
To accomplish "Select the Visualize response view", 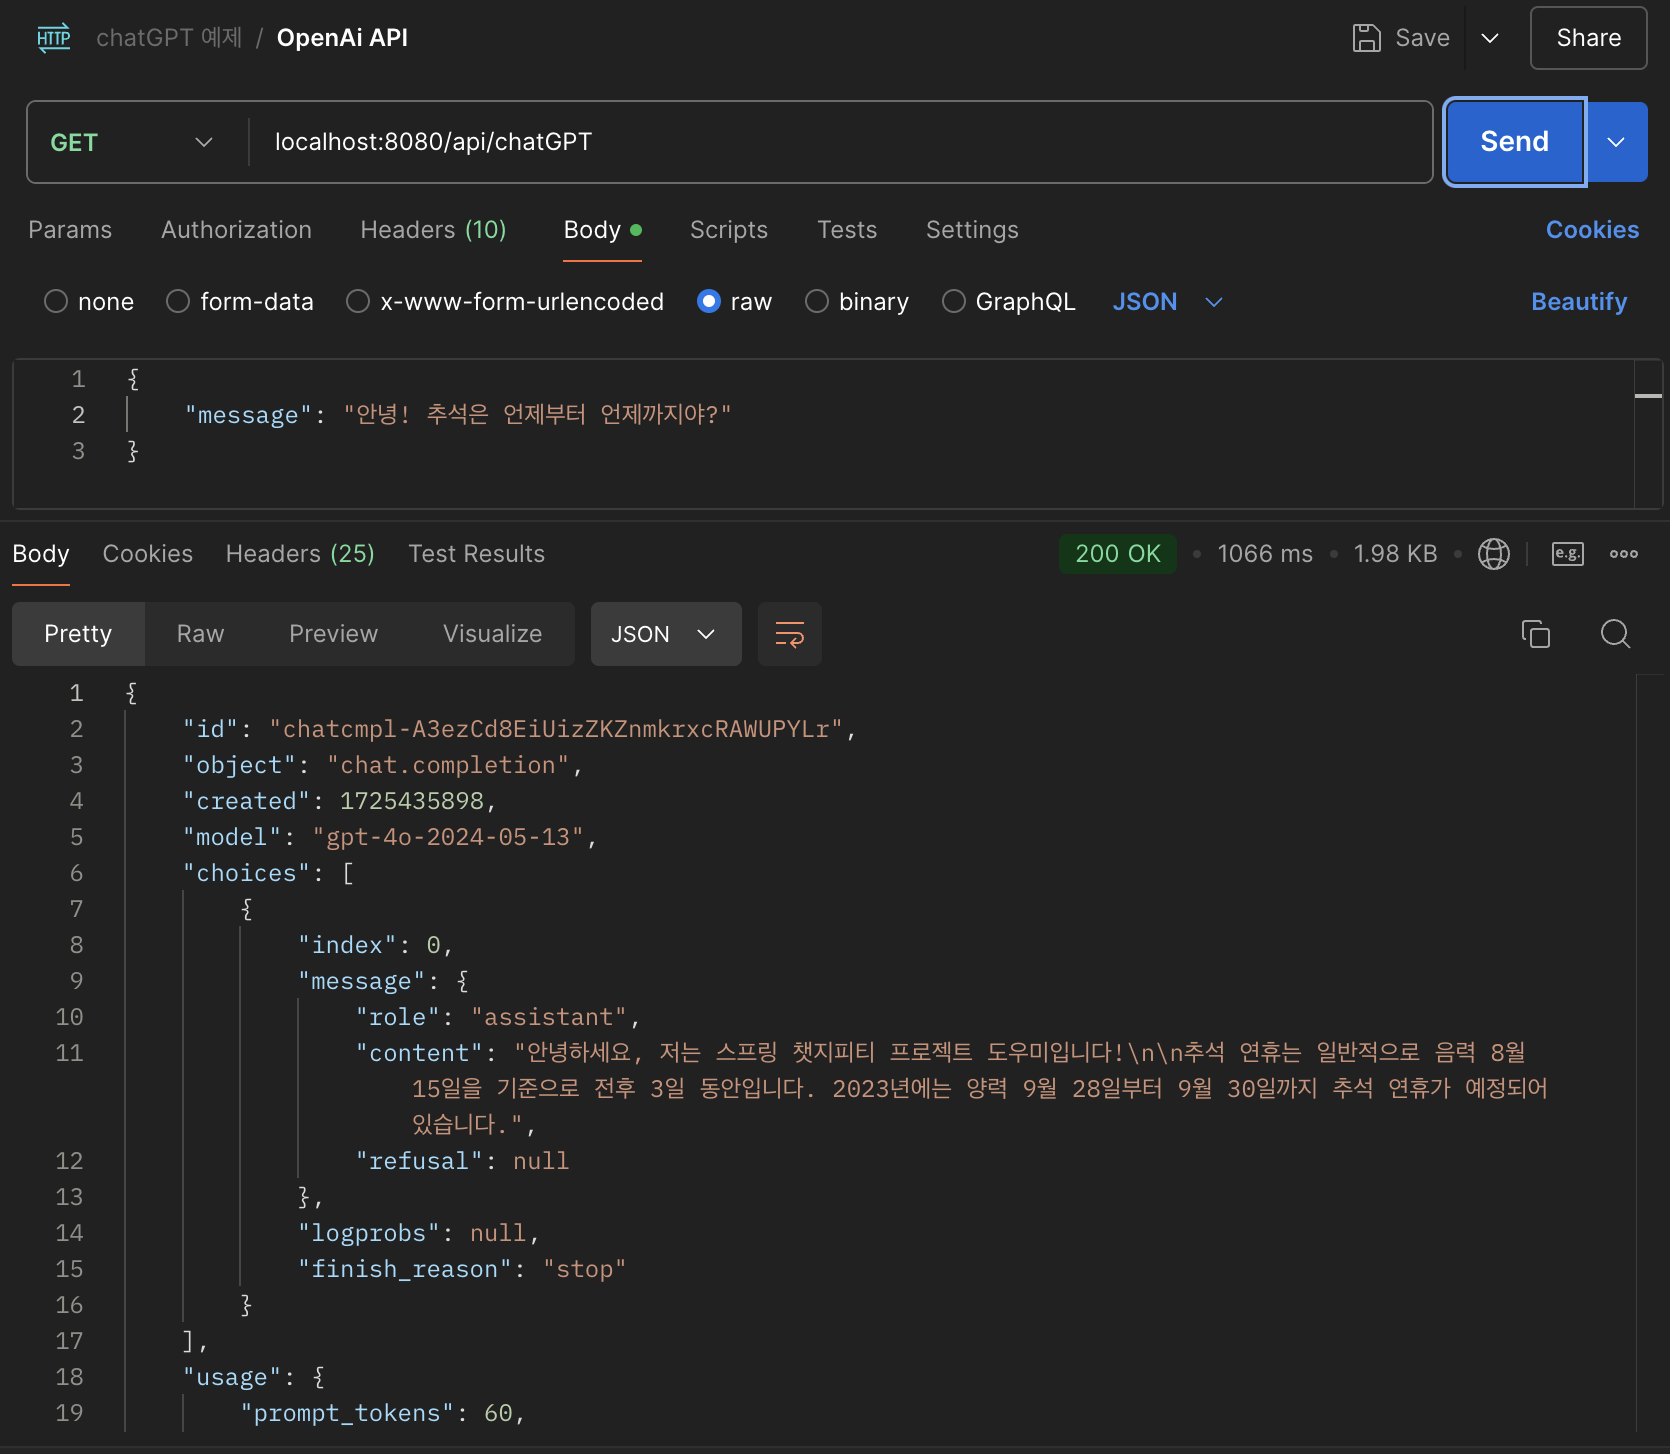I will pos(493,634).
